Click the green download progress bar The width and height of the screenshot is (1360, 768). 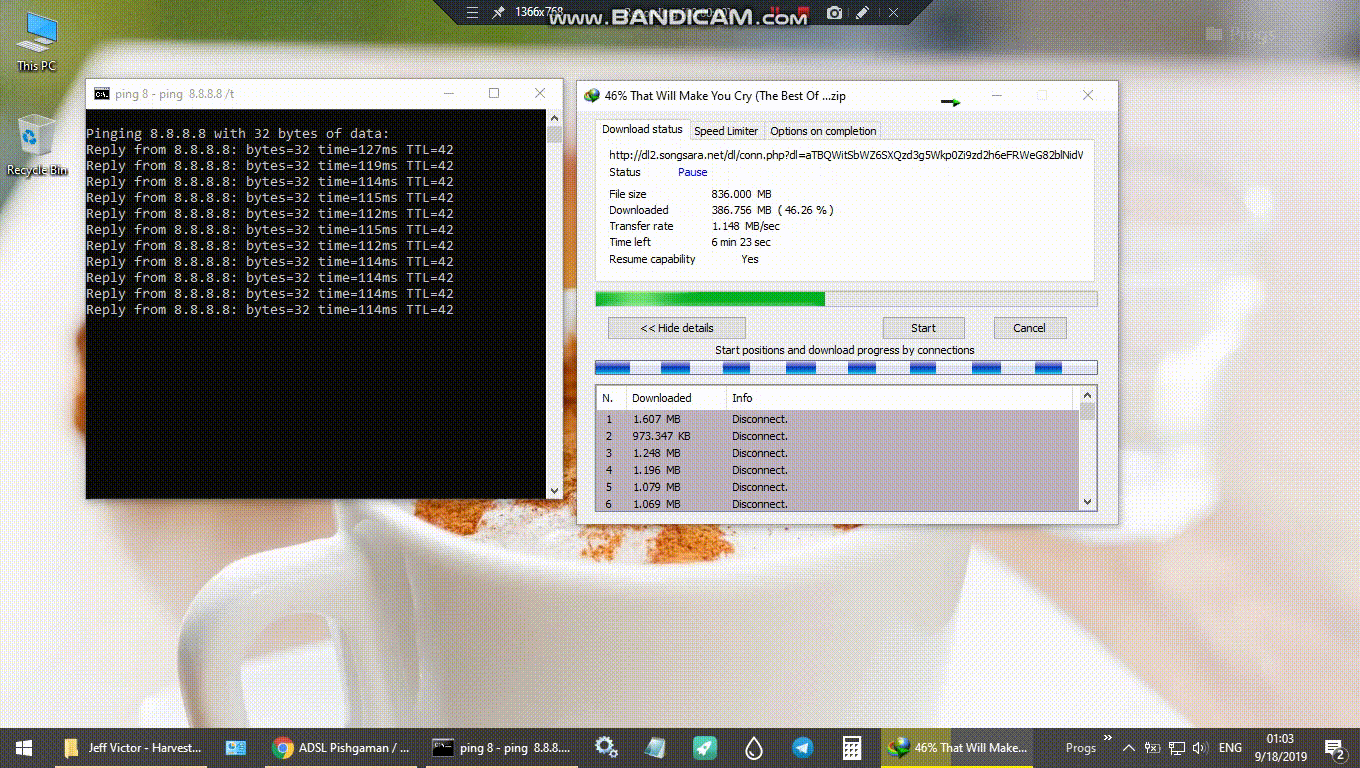tap(846, 298)
